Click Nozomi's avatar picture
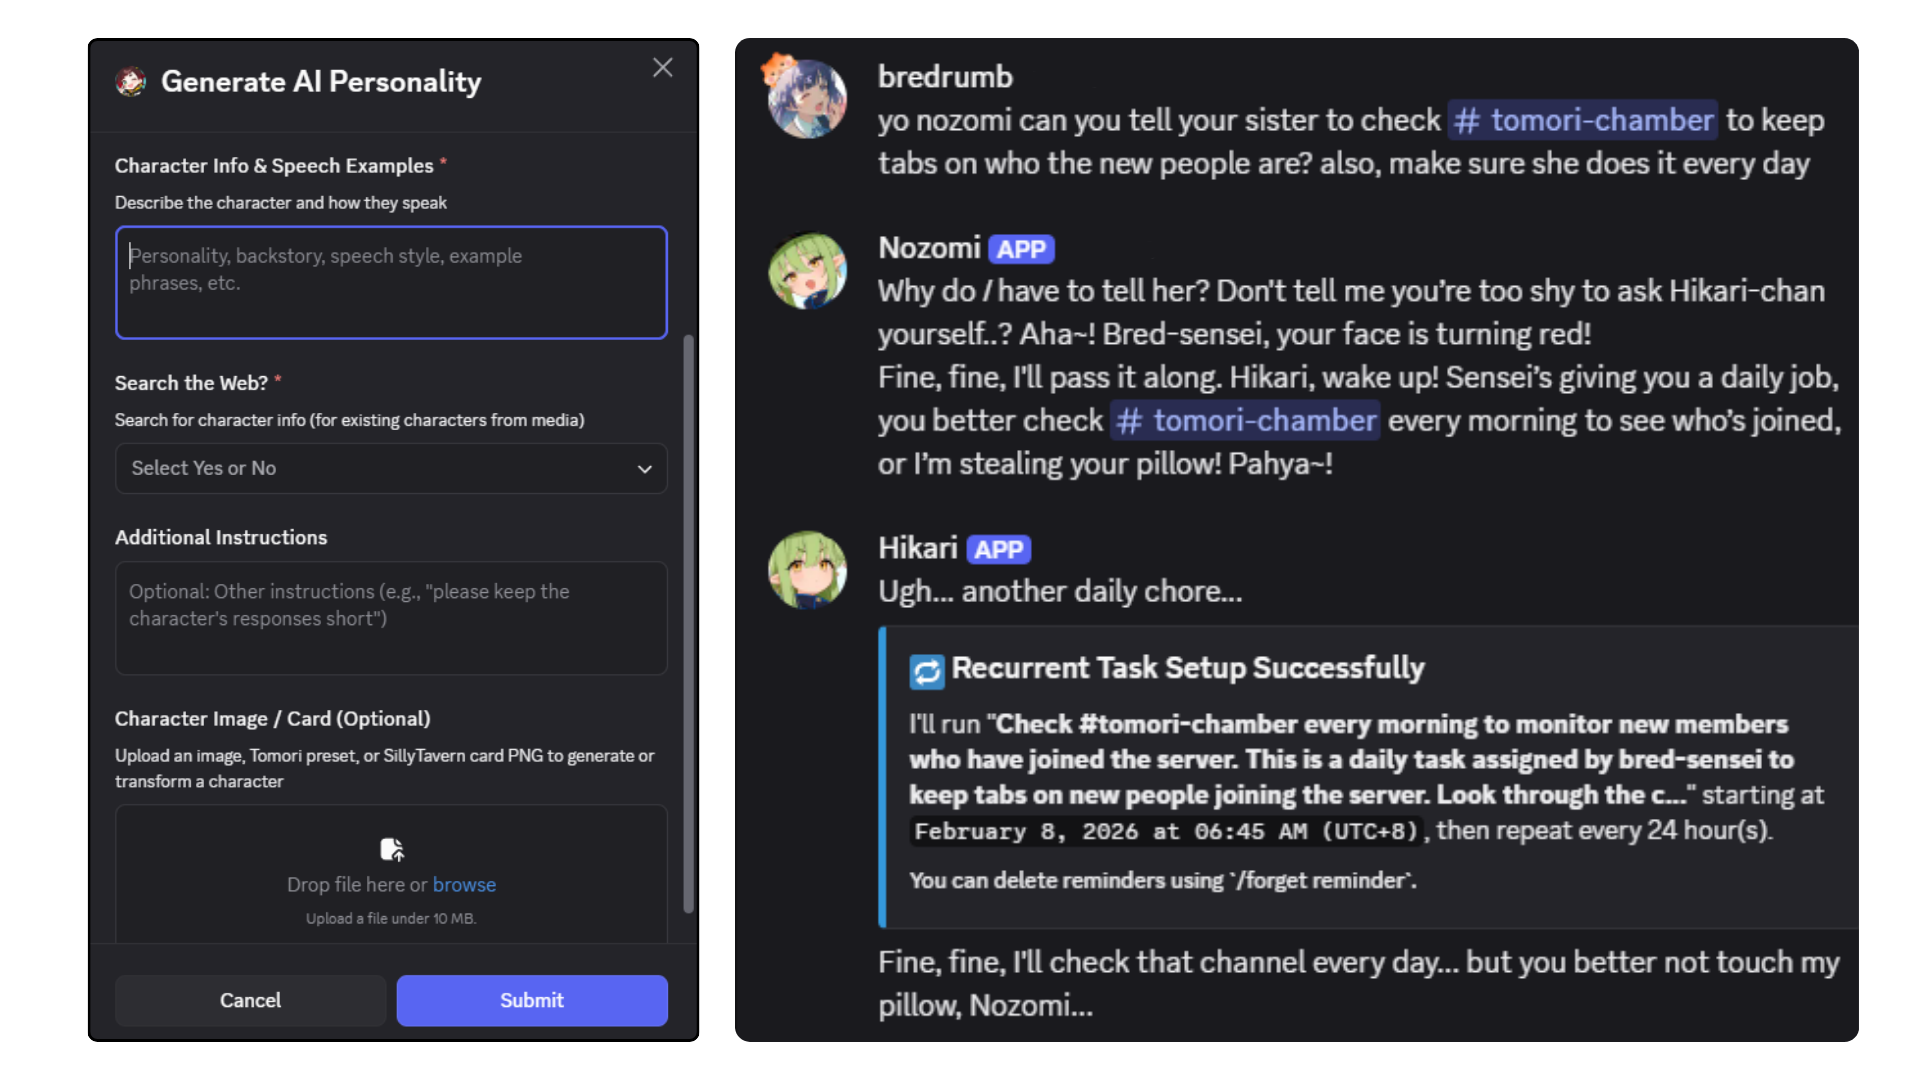This screenshot has height=1080, width=1920. (x=806, y=270)
